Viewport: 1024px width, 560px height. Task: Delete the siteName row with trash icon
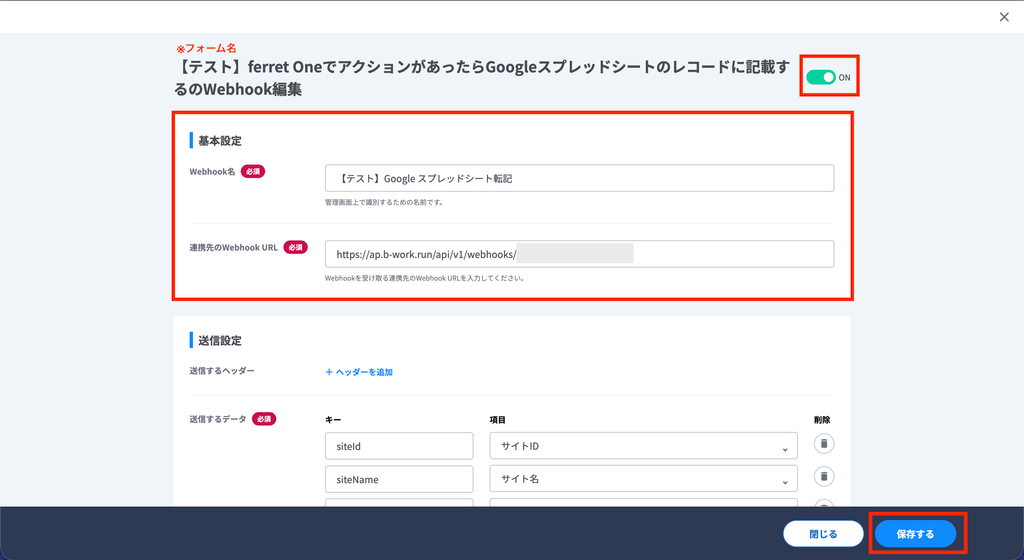click(824, 476)
